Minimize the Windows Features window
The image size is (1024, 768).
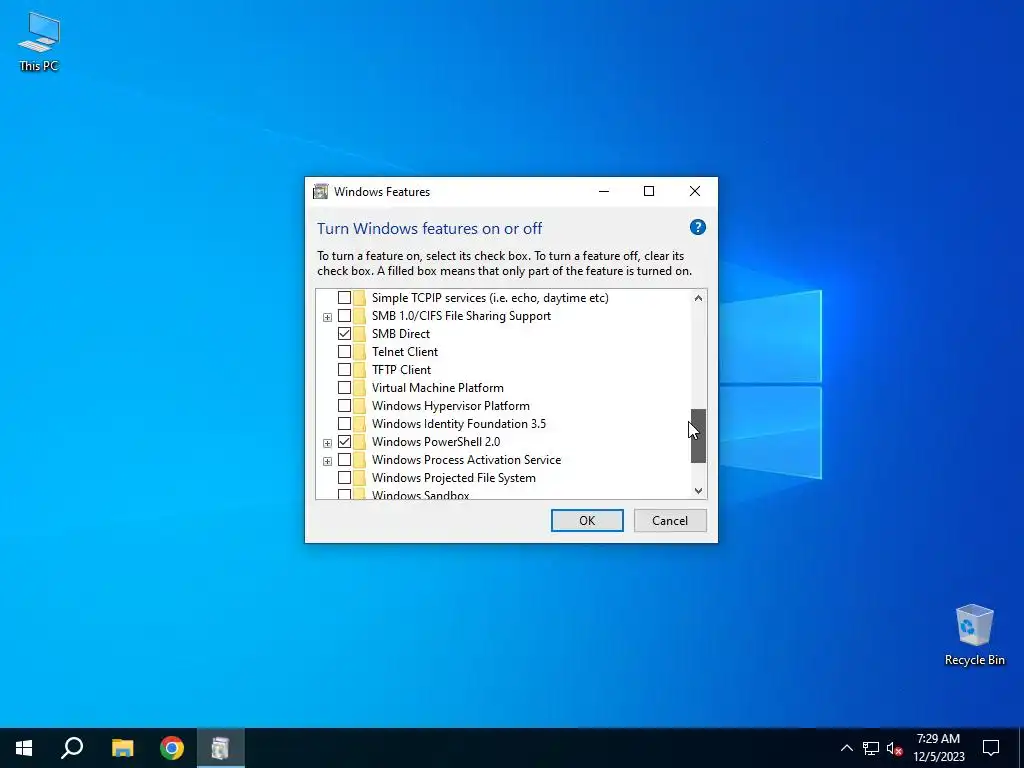603,191
